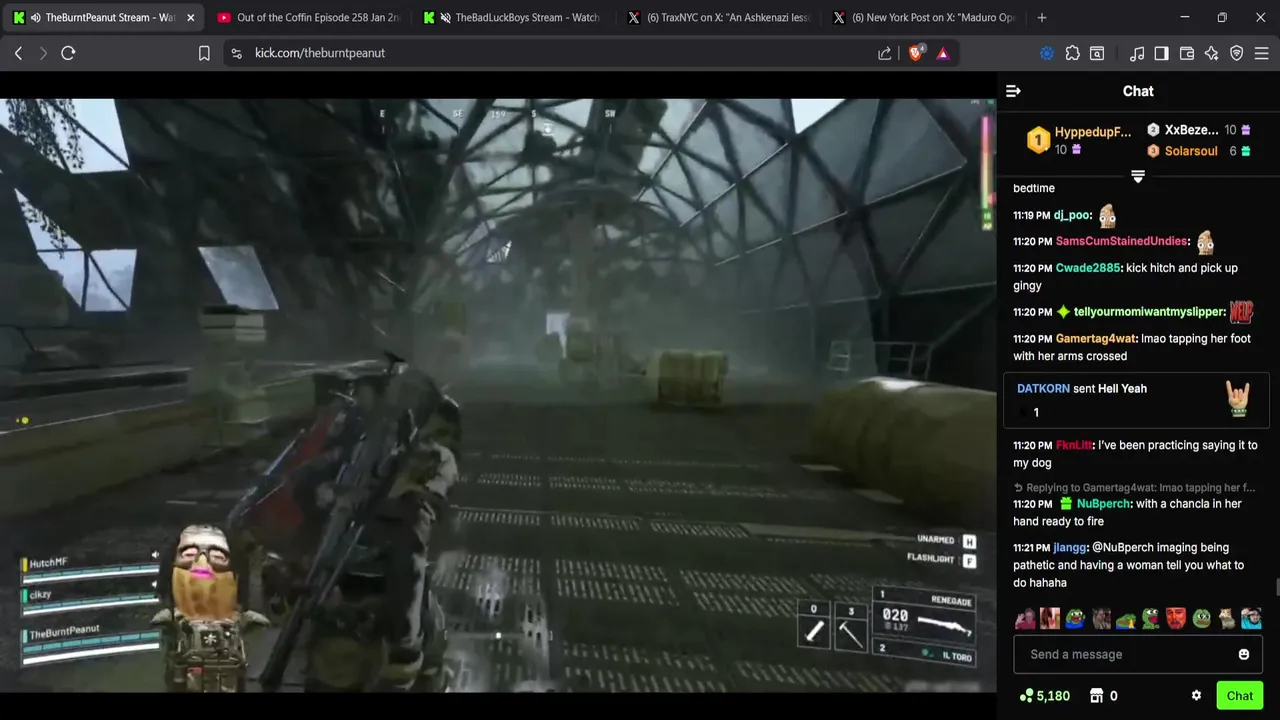1280x720 pixels.
Task: Go back to previous page
Action: point(18,53)
